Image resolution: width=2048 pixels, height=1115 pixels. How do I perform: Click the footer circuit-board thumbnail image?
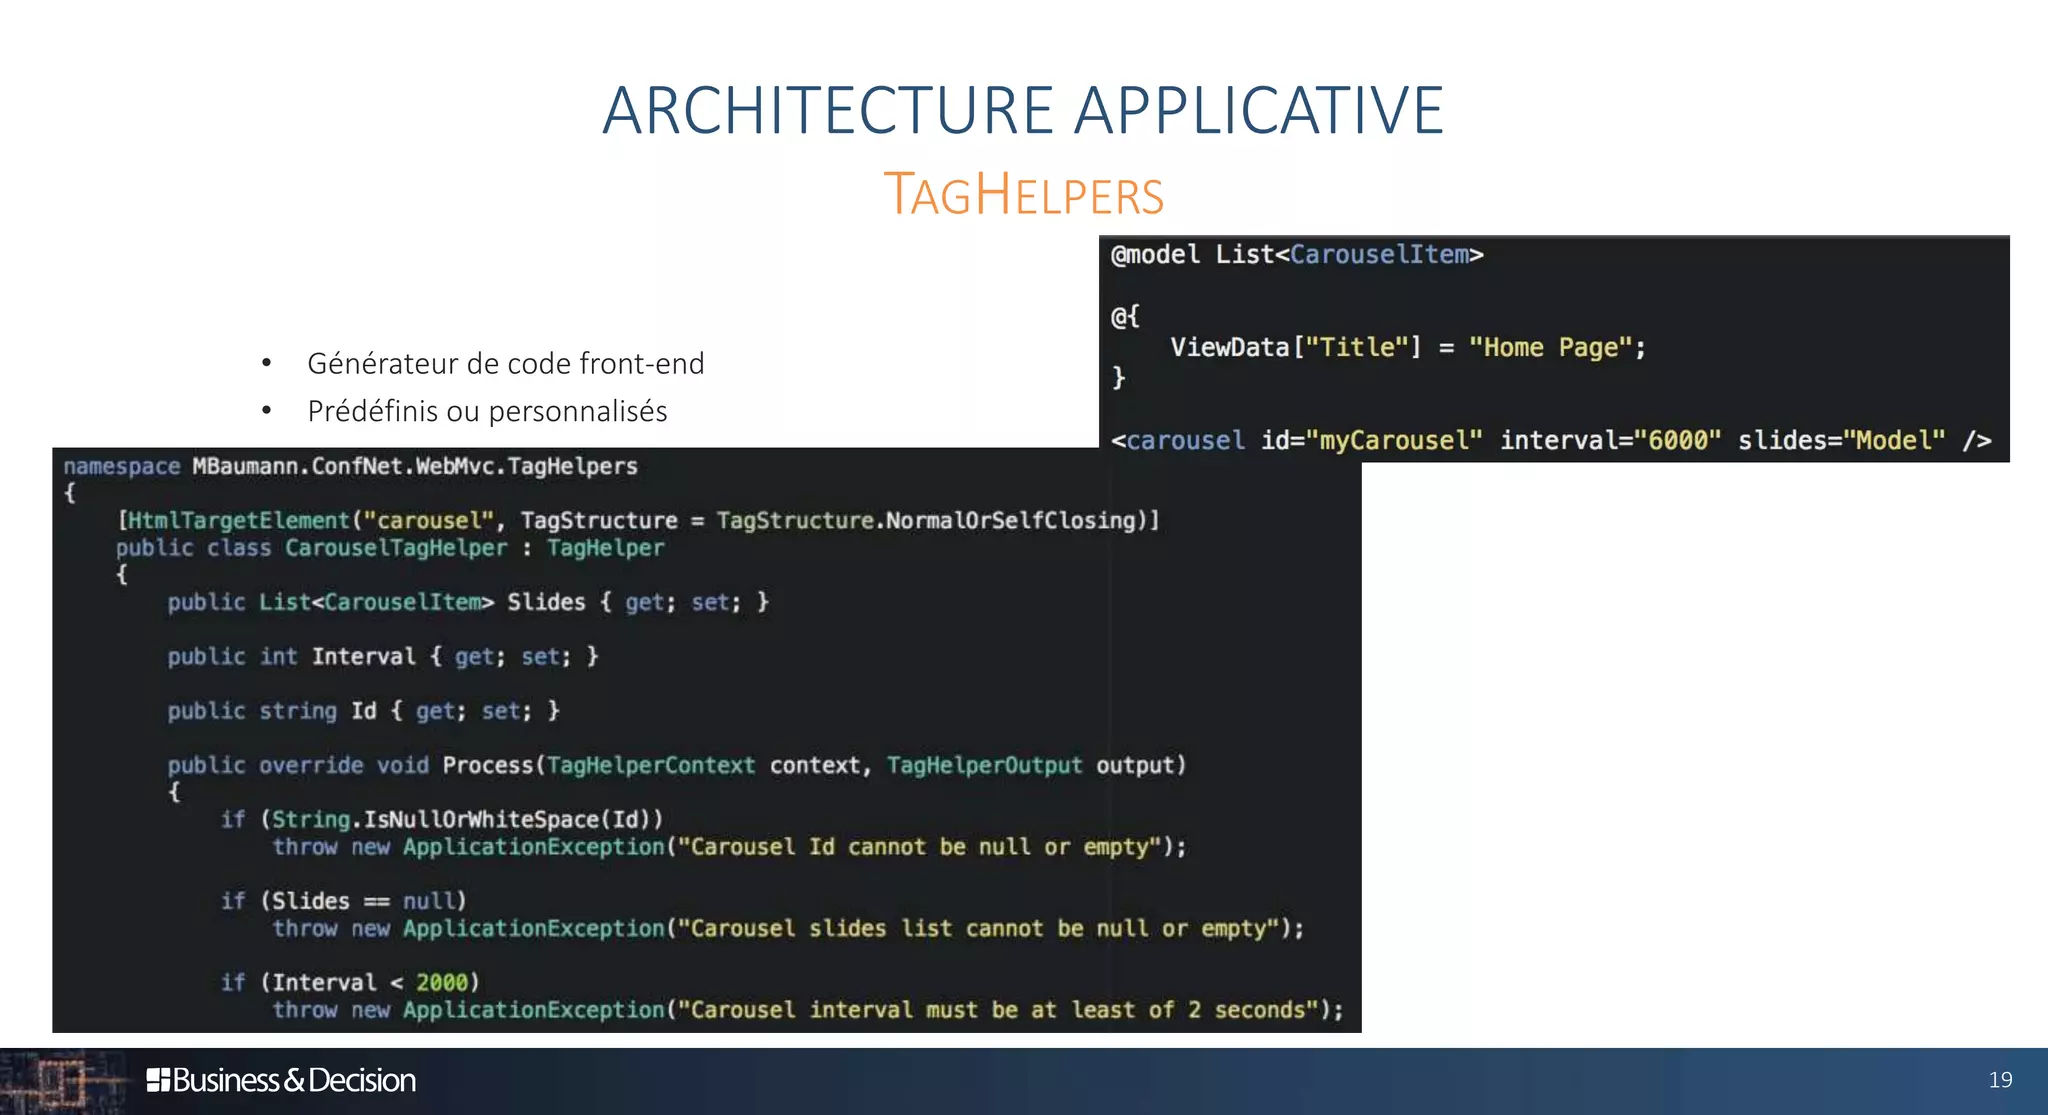click(x=64, y=1081)
